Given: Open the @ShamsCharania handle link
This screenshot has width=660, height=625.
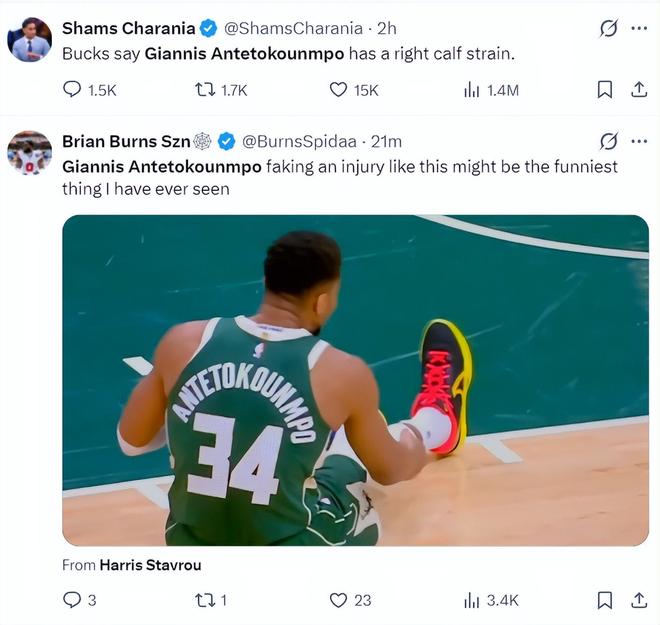Looking at the screenshot, I should pyautogui.click(x=309, y=28).
